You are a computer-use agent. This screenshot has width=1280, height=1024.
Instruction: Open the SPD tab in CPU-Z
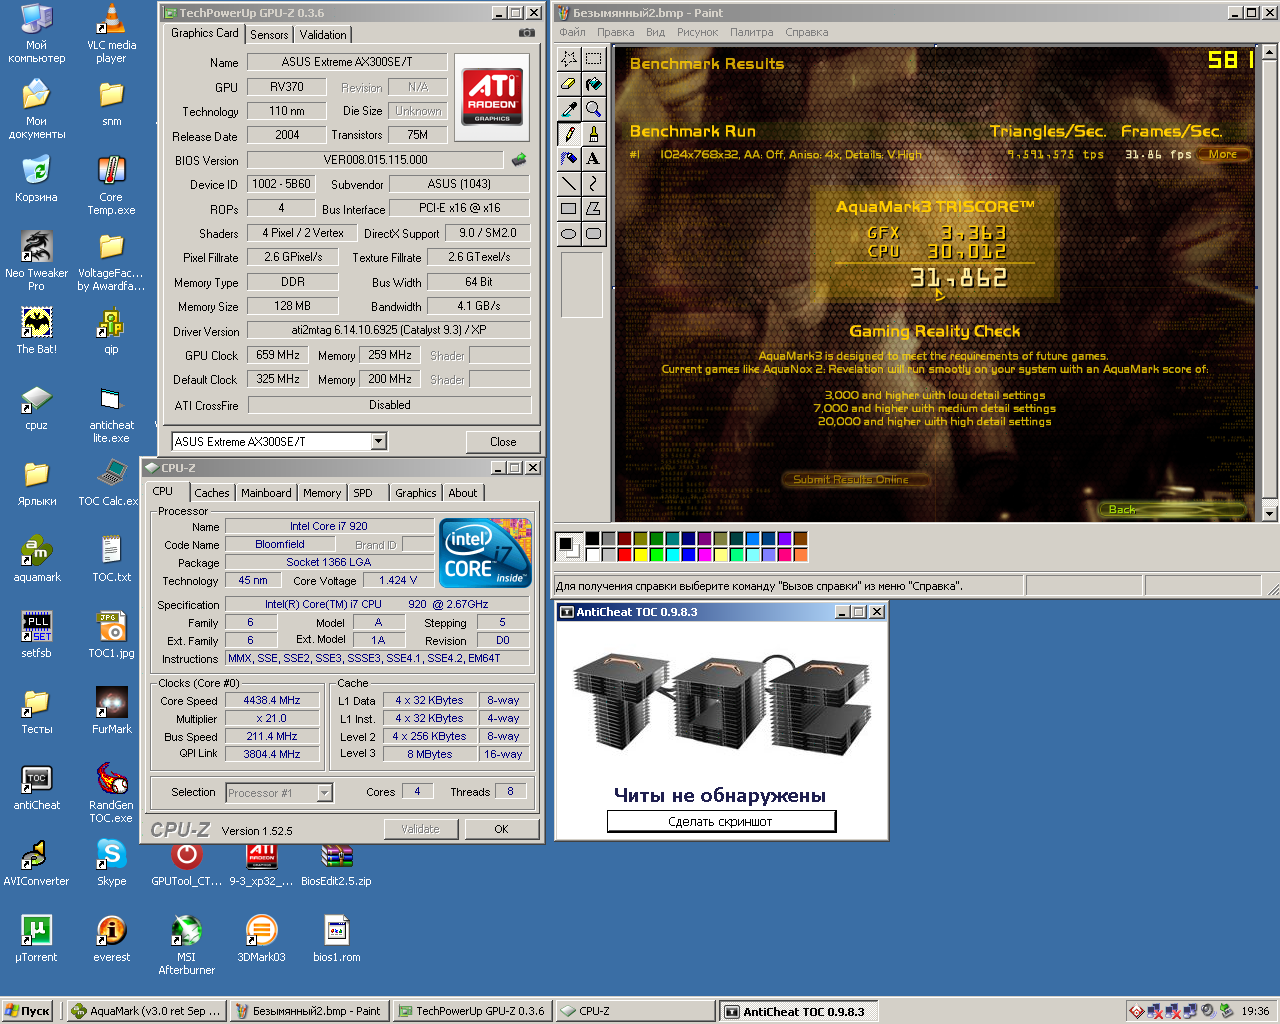click(363, 493)
